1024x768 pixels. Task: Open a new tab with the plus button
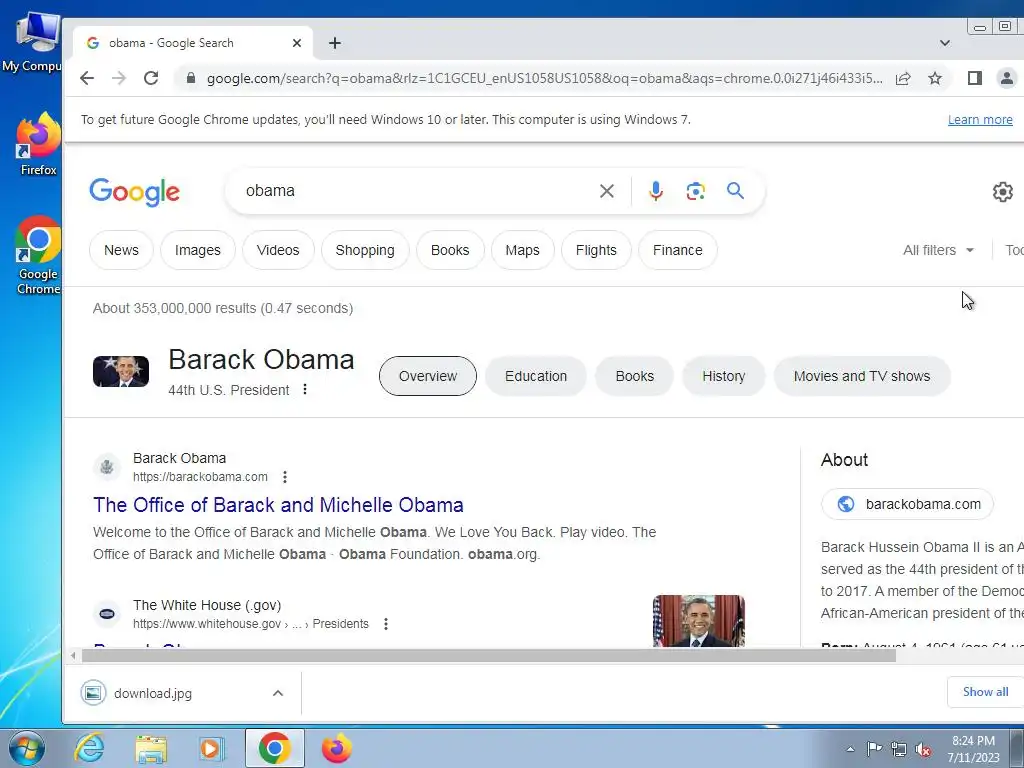tap(335, 43)
